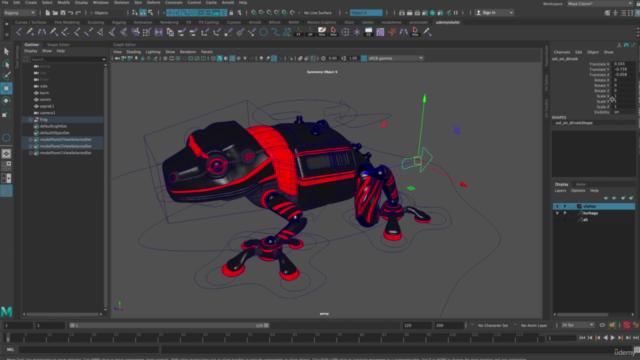Screen dimensions: 640x360
Task: Jump to end of playback range
Action: pyautogui.click(x=636, y=338)
